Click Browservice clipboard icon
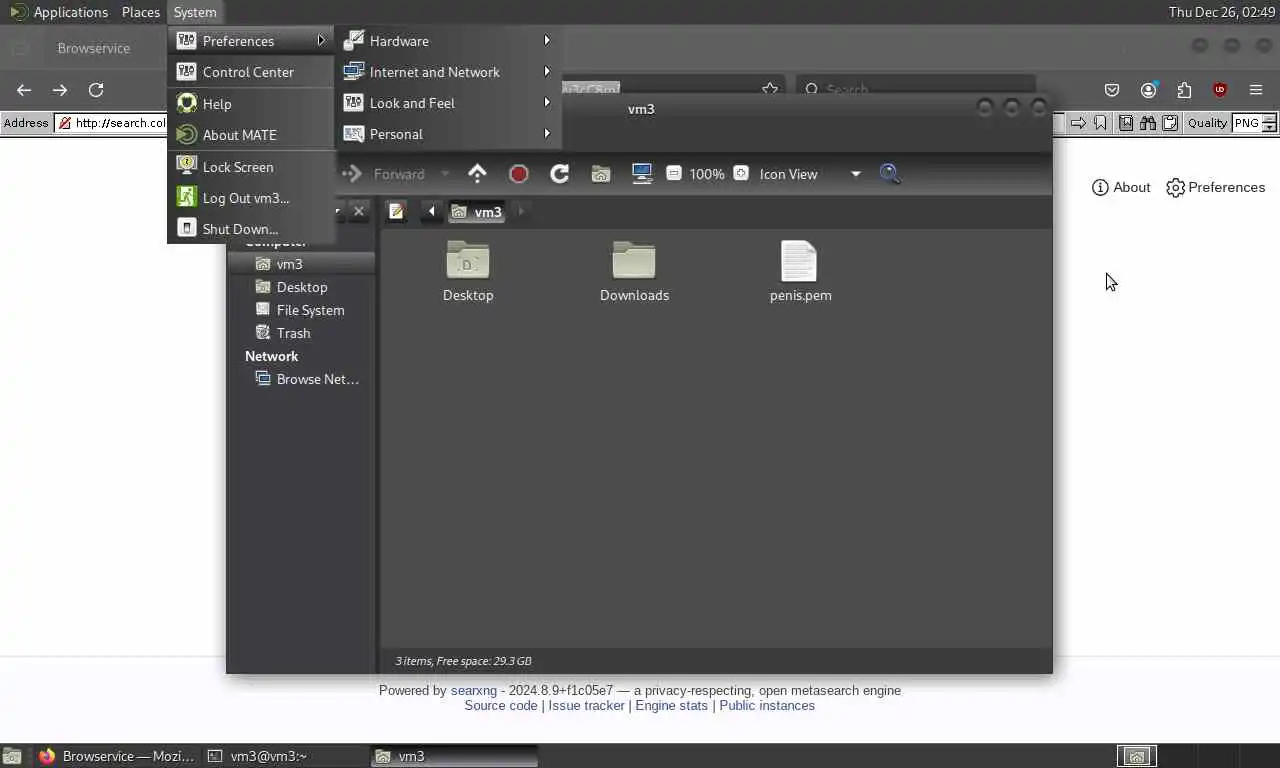 coord(1168,123)
